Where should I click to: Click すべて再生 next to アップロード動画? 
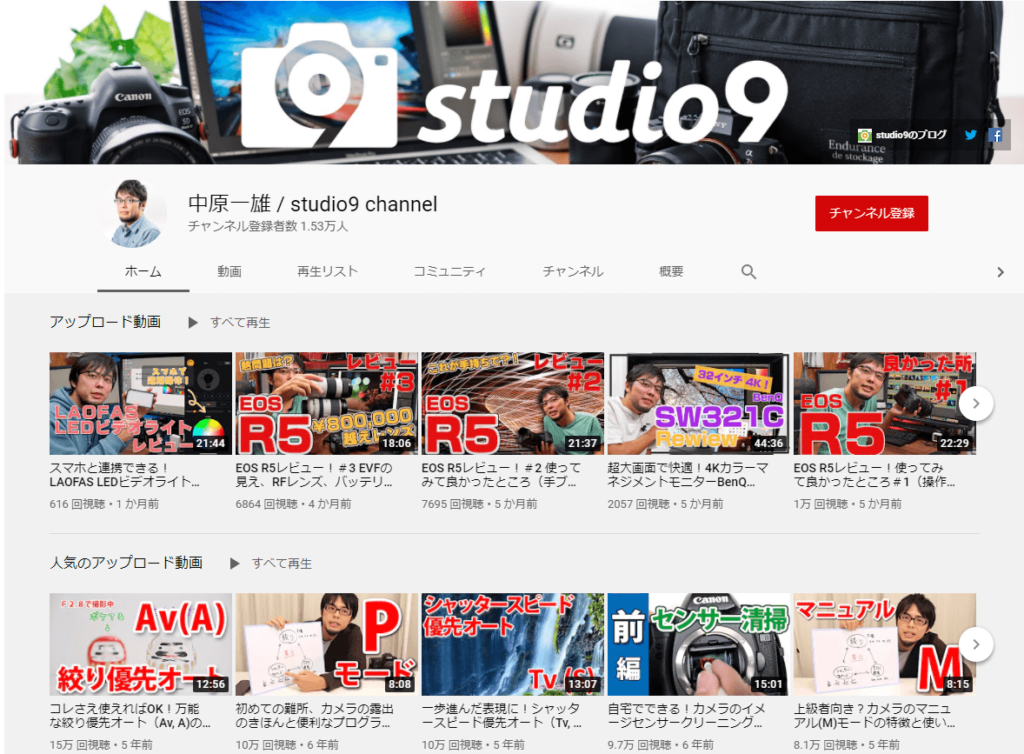point(240,322)
